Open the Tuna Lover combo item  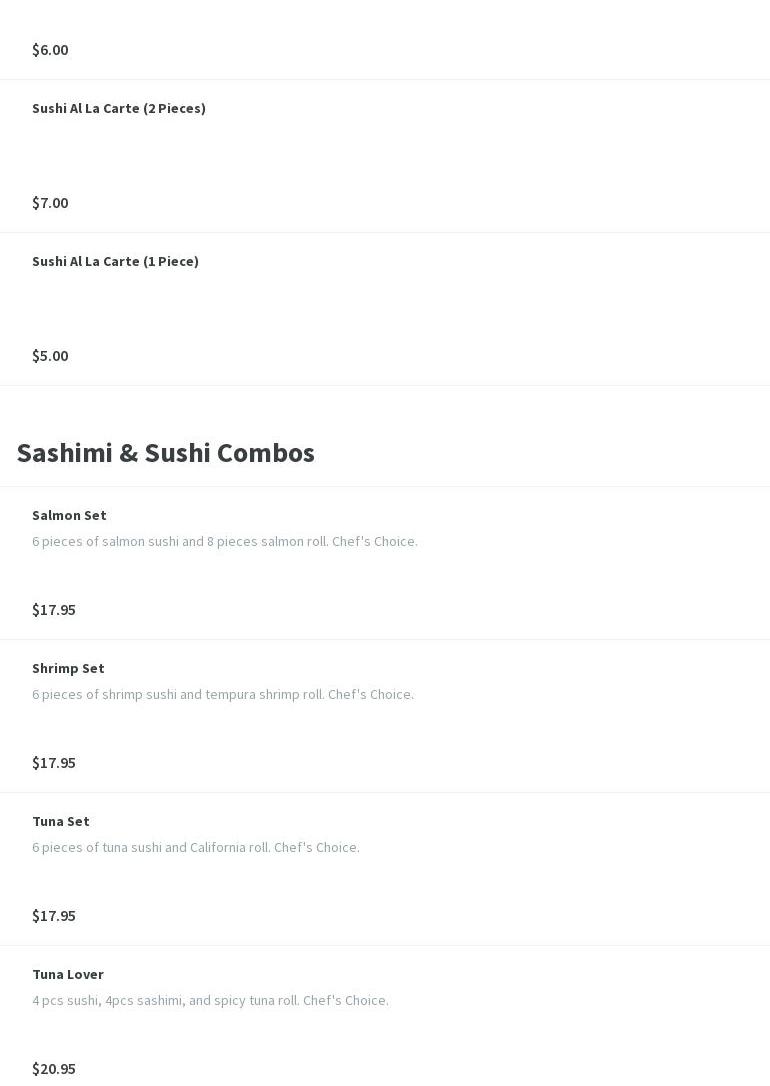(x=68, y=974)
